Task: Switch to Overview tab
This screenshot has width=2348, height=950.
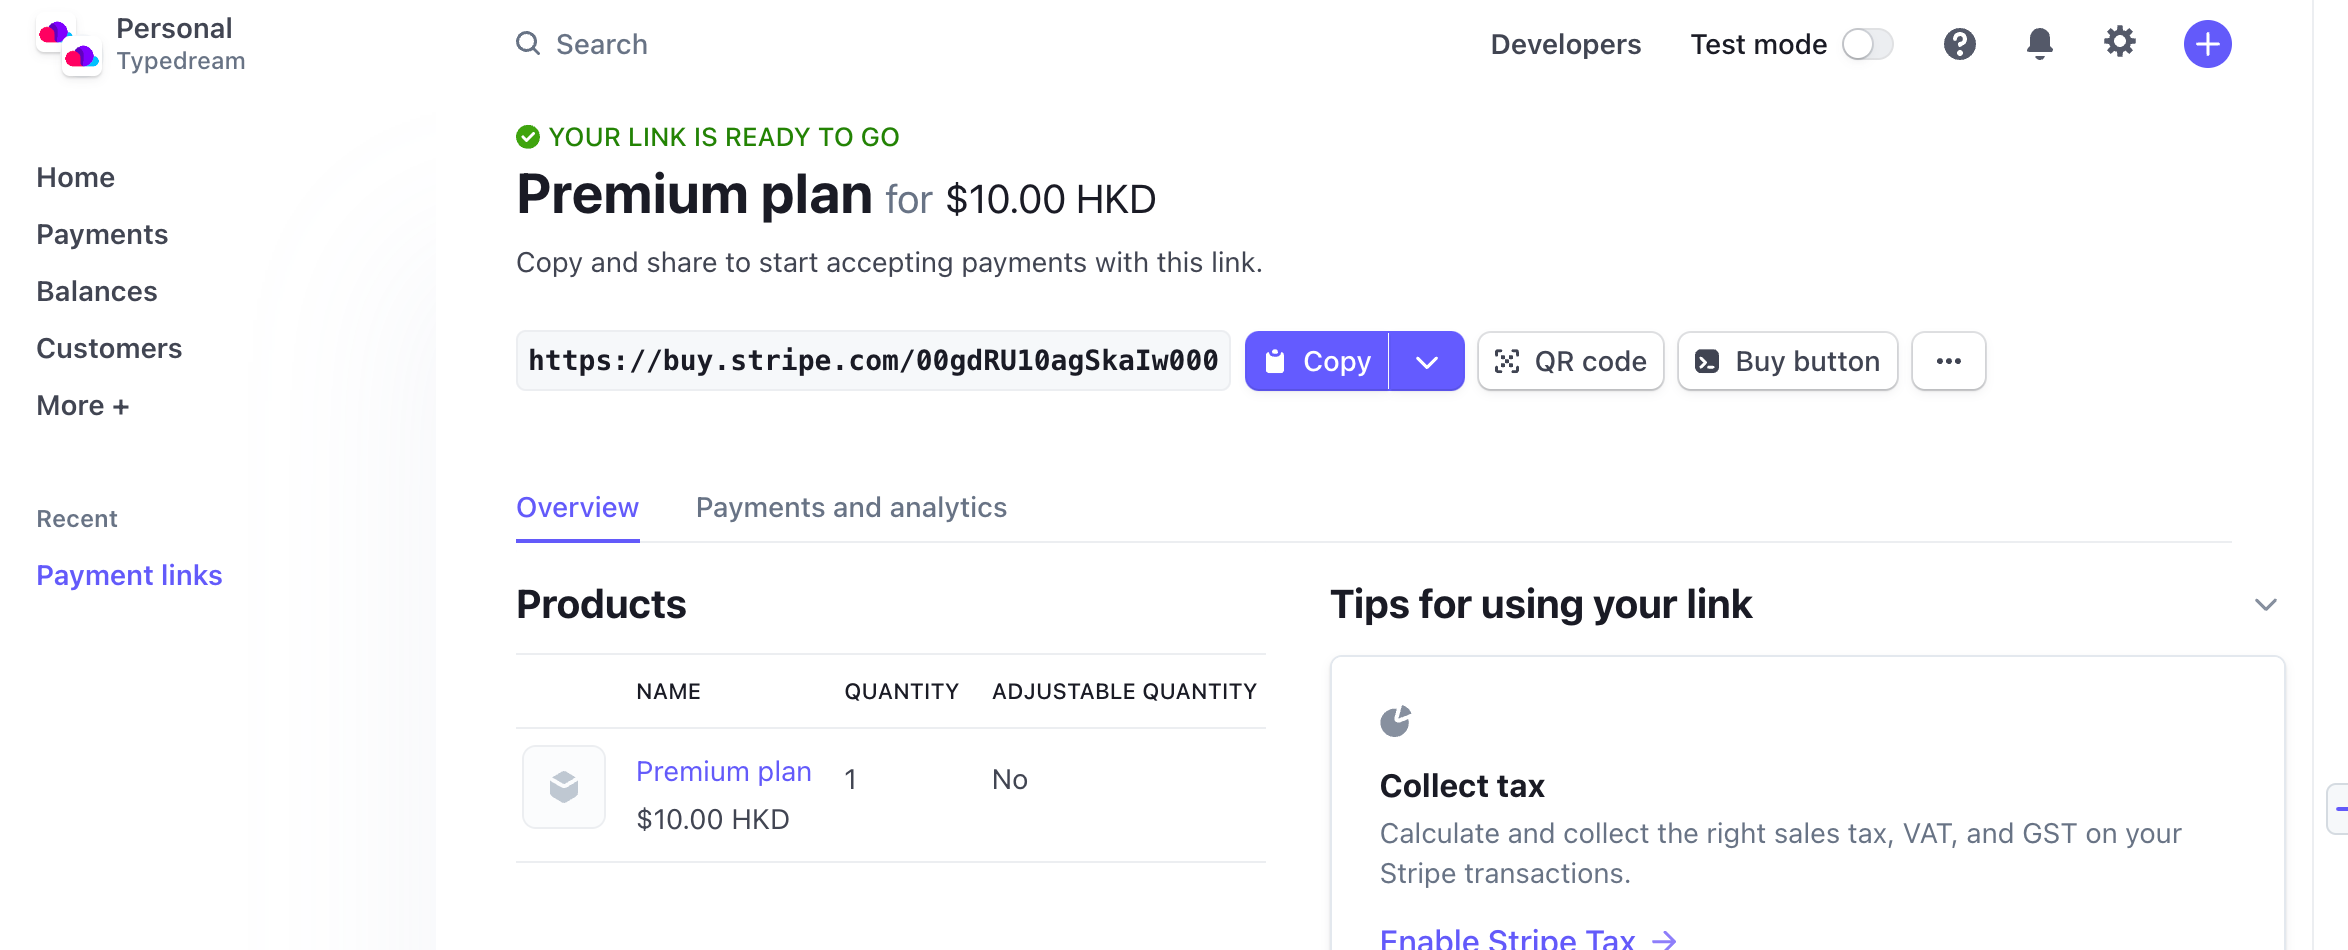Action: (x=577, y=508)
